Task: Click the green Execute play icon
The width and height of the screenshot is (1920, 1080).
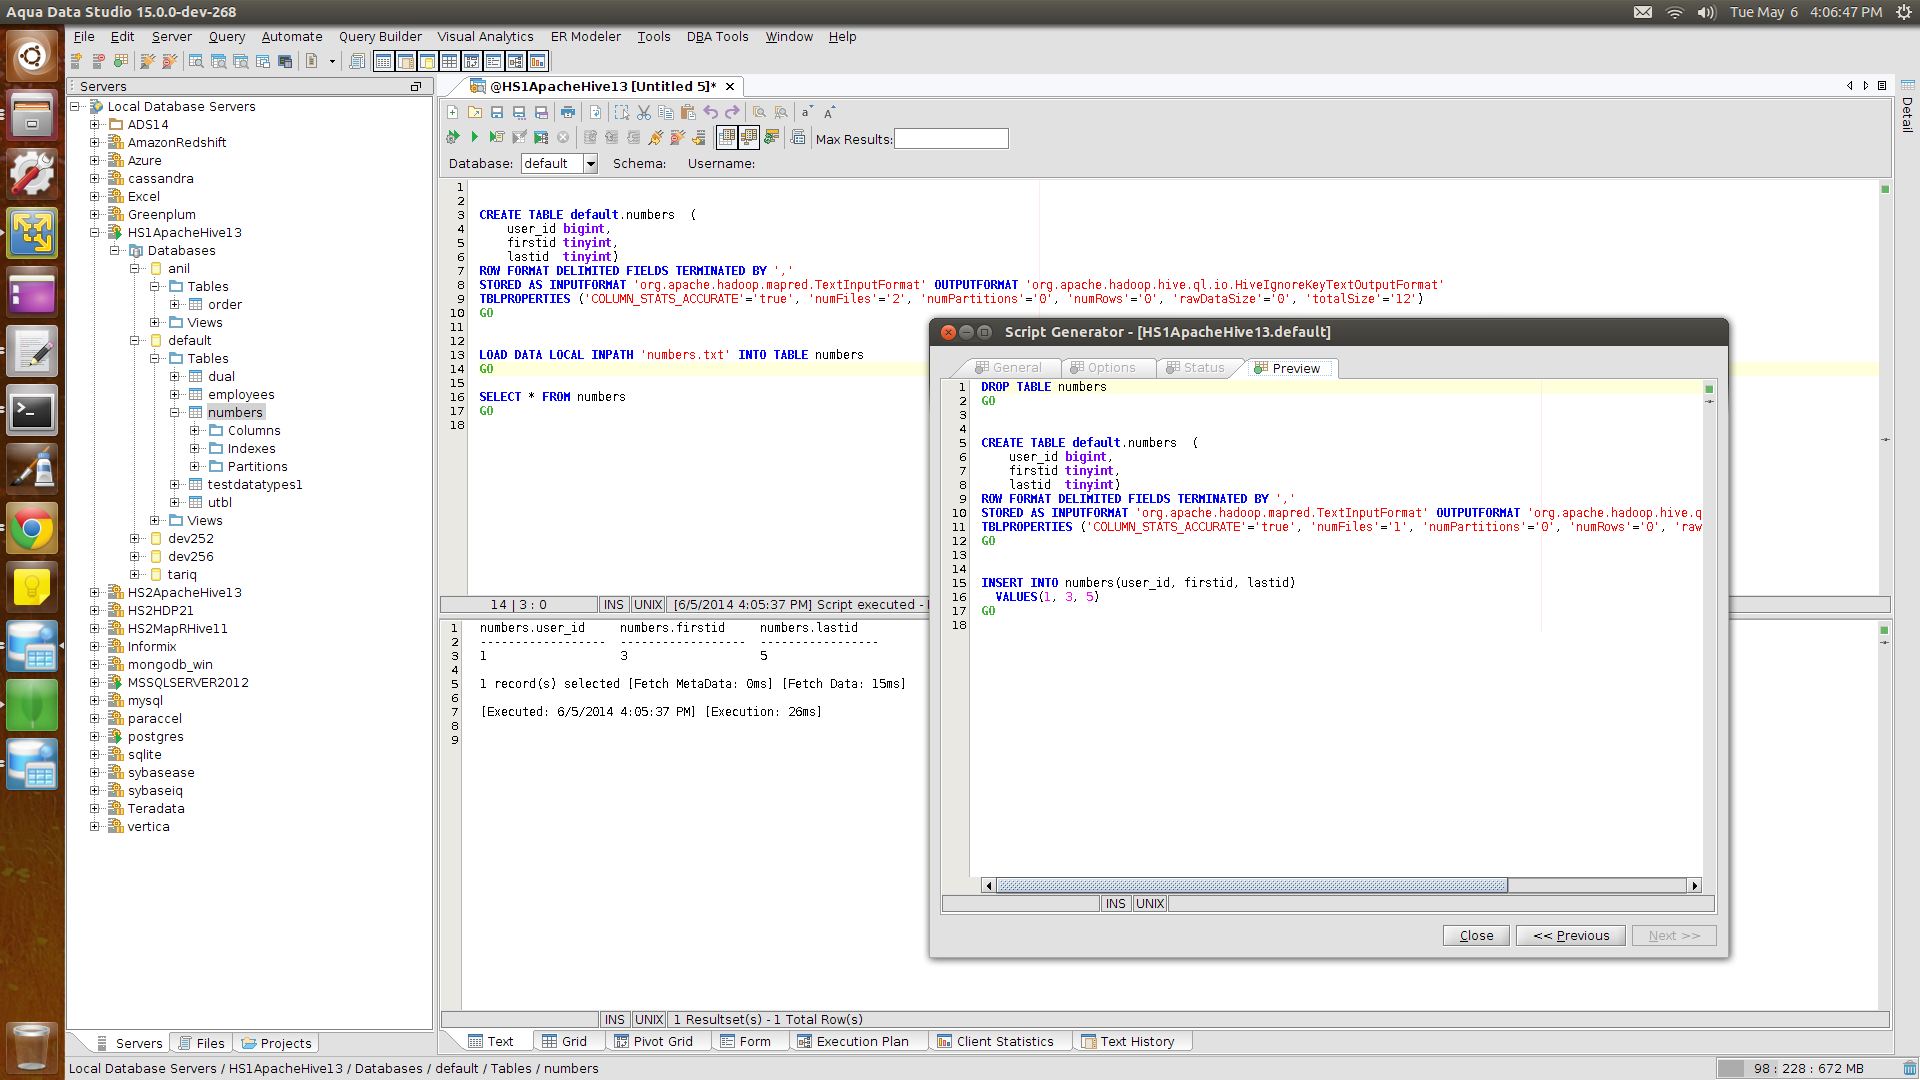Action: pyautogui.click(x=475, y=137)
